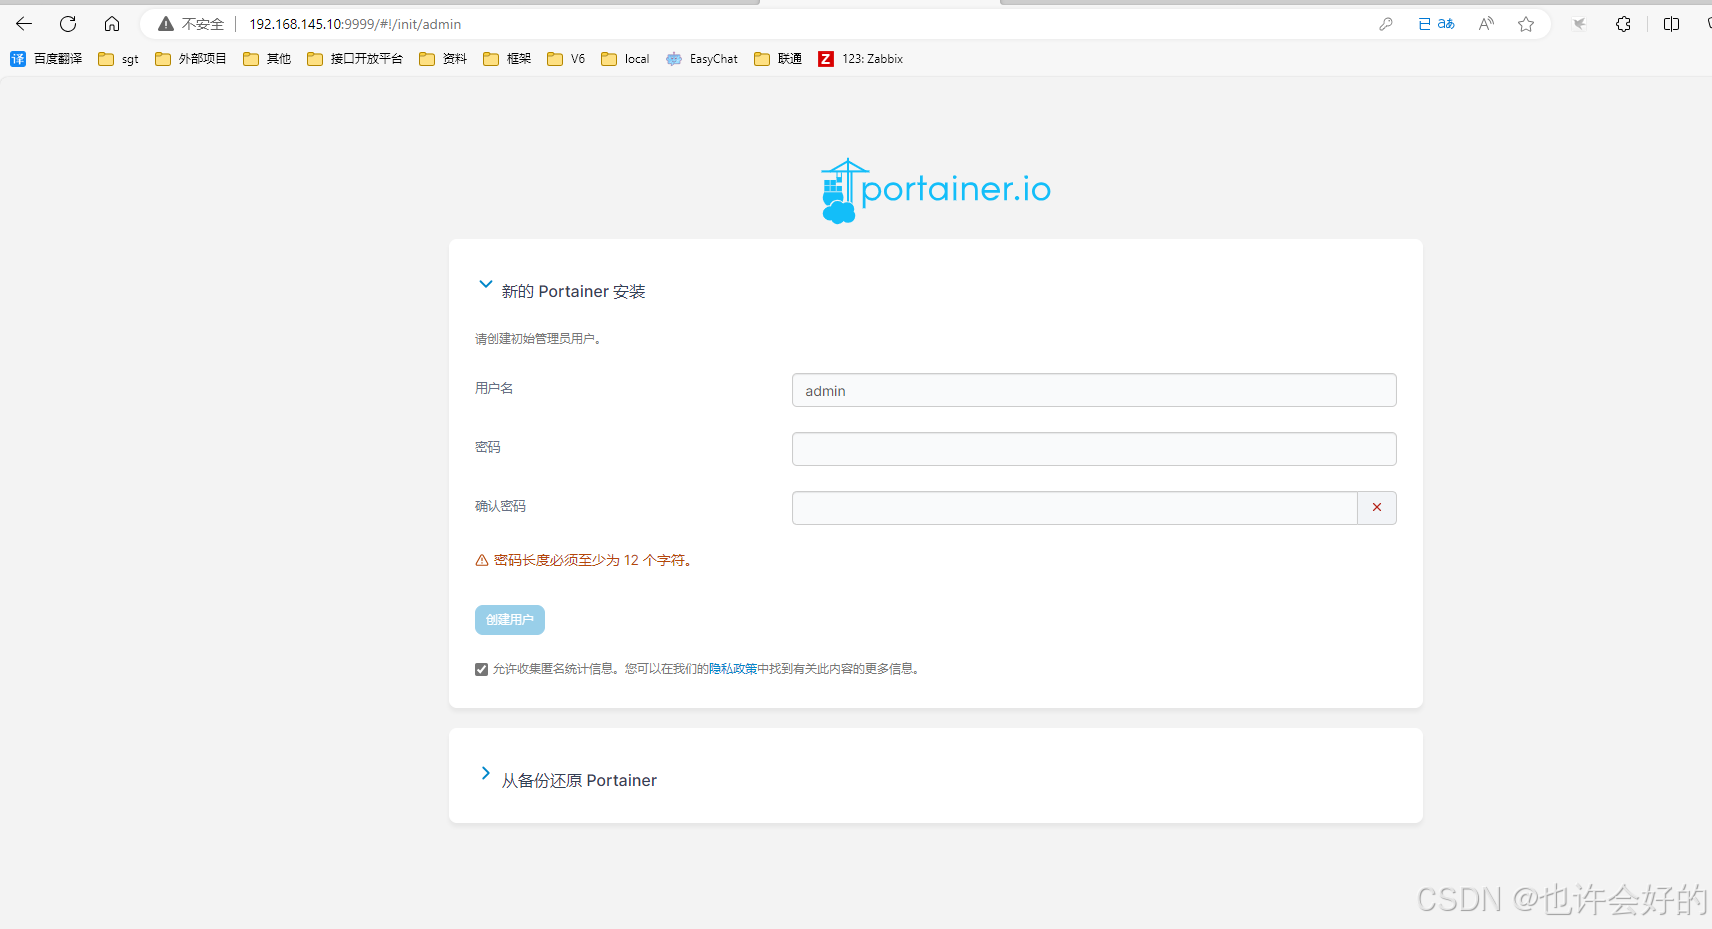
Task: Click the password length warning icon
Action: coord(482,561)
